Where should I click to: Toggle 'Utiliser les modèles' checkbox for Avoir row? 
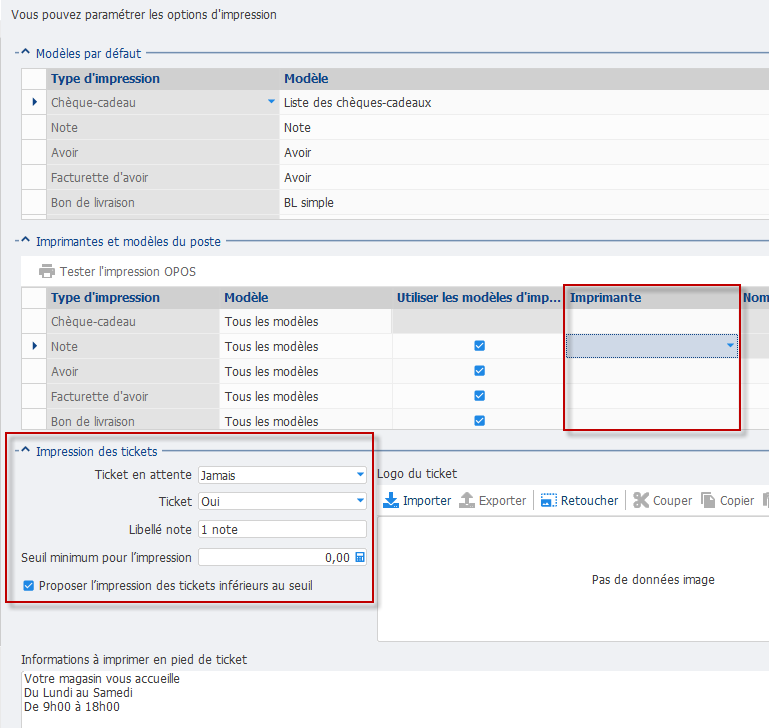click(x=479, y=371)
